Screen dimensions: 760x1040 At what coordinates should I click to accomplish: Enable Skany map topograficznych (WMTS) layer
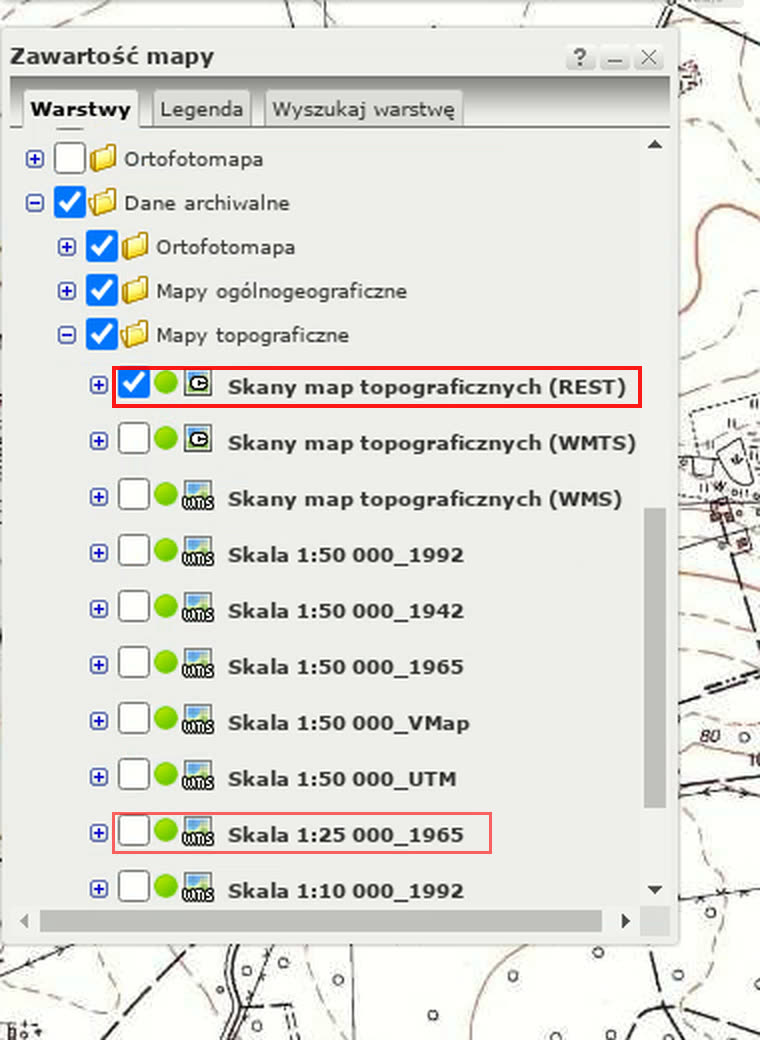point(133,439)
